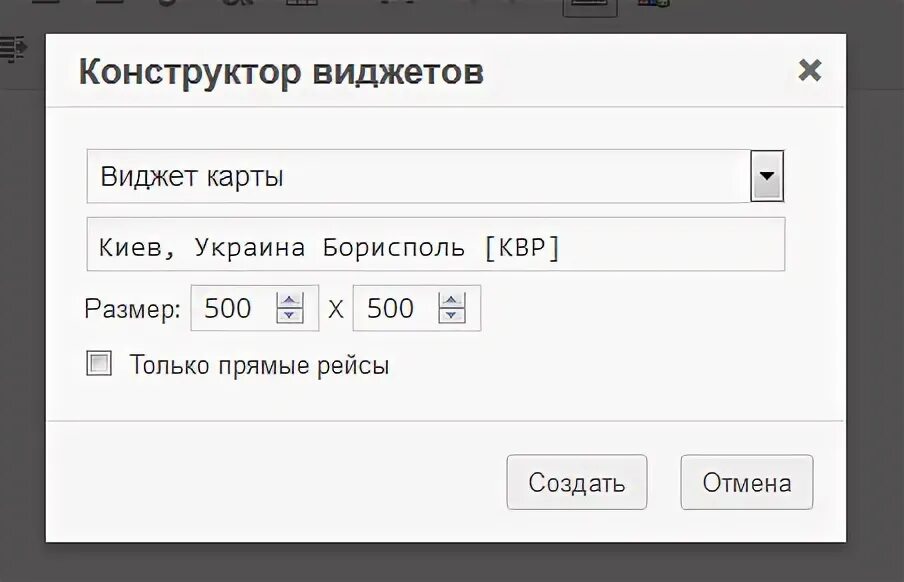The height and width of the screenshot is (582, 904).
Task: Increase width with the up spinner arrow
Action: 290,300
